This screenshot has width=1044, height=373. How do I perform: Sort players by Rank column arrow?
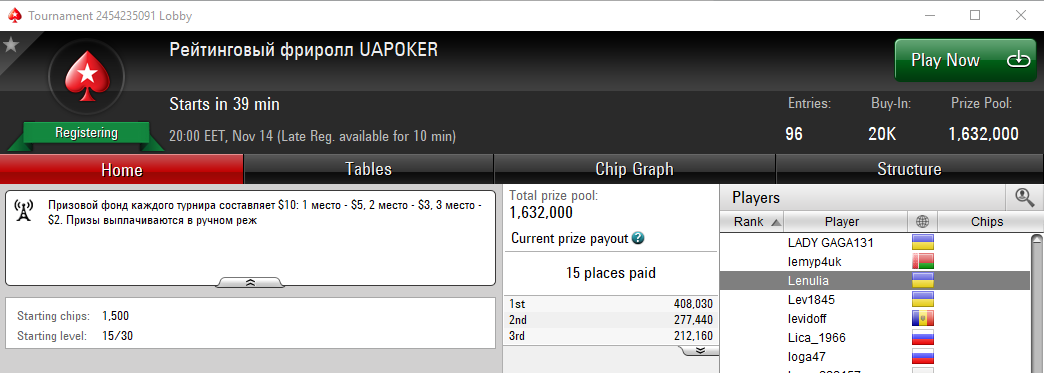(775, 222)
